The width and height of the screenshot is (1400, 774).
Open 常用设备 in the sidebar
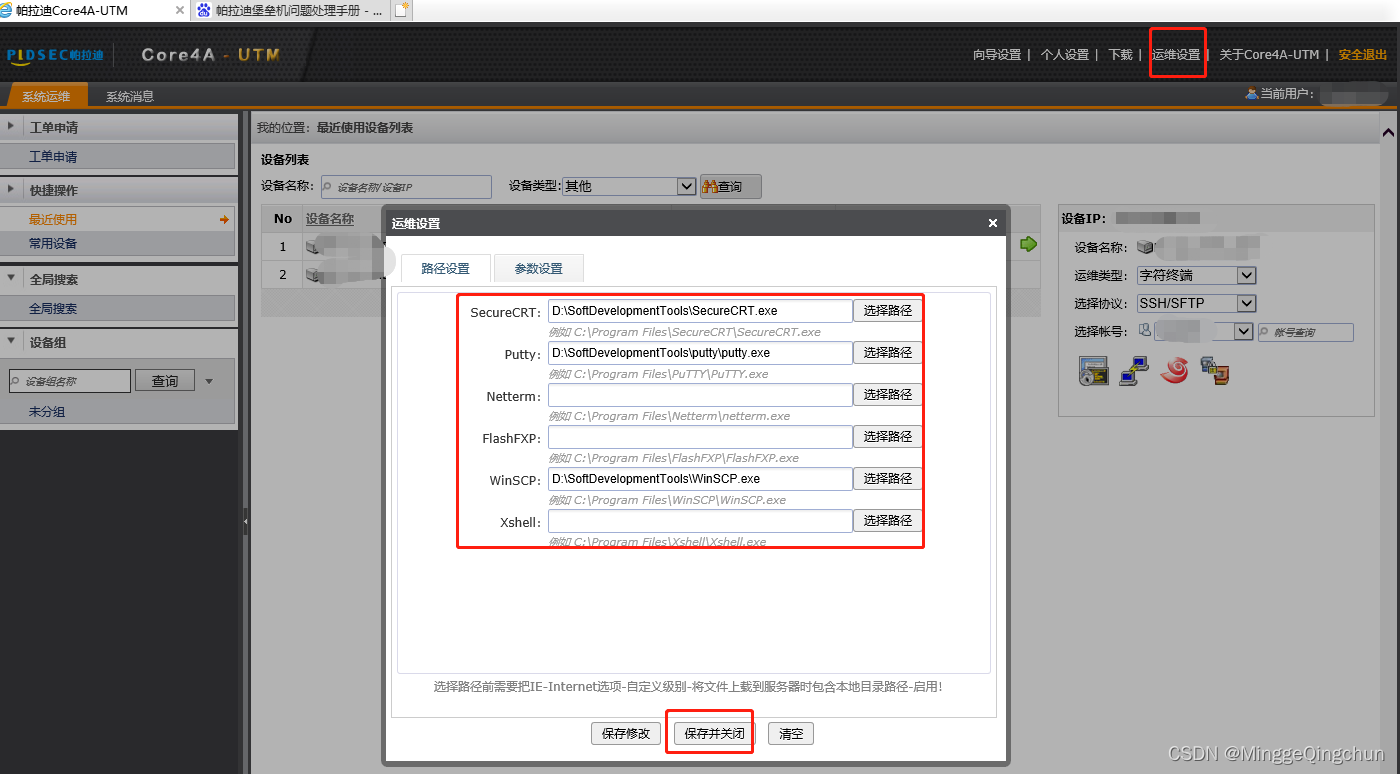pos(53,244)
